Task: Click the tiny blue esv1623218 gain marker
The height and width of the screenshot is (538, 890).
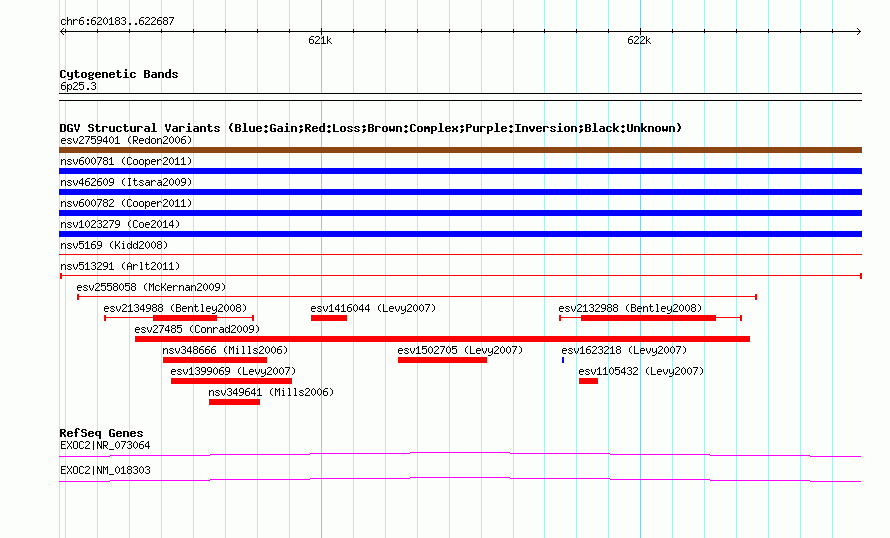Action: tap(562, 360)
